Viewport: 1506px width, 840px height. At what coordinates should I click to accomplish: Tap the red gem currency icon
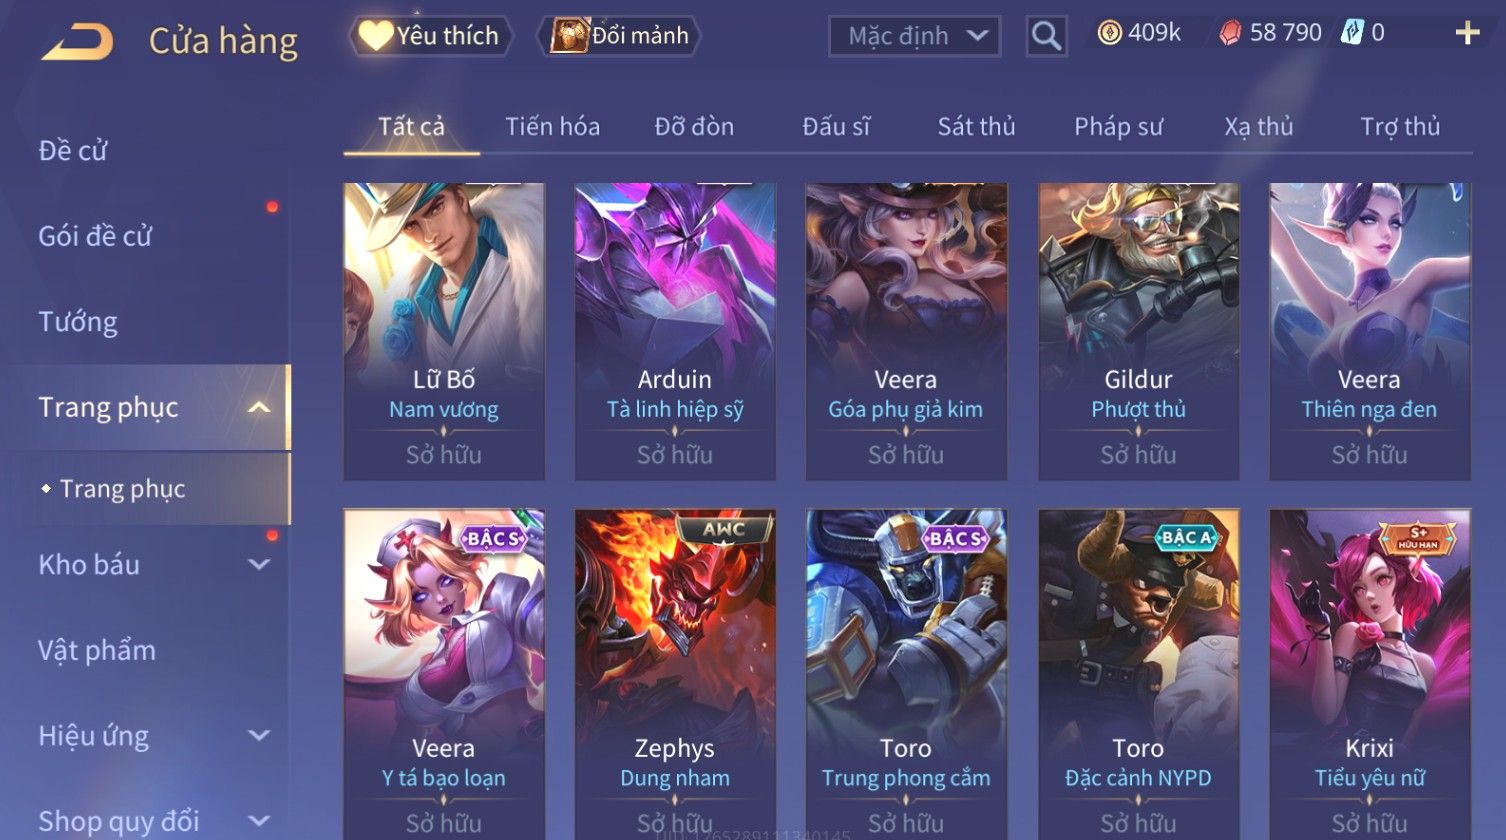point(1230,34)
